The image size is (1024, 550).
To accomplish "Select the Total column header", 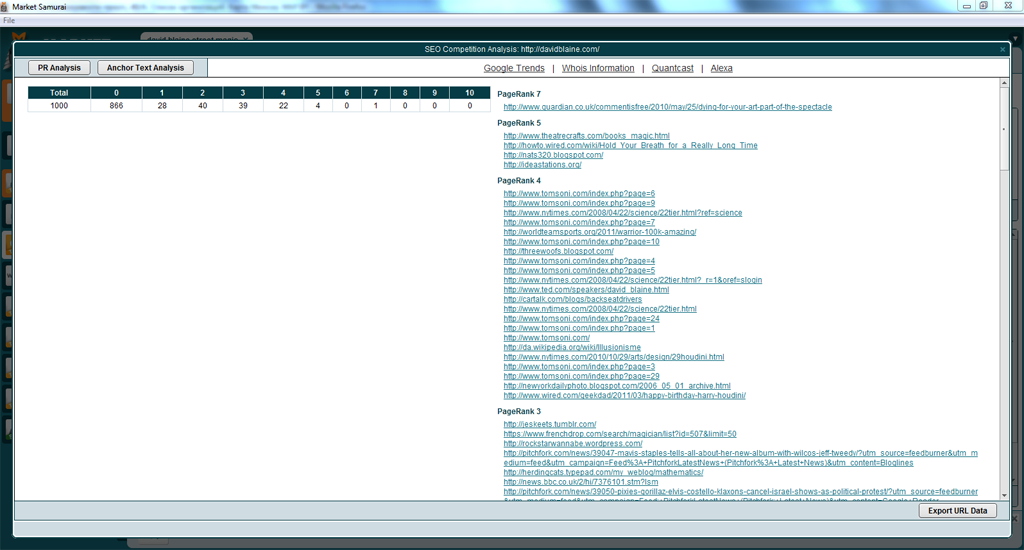I will [x=59, y=93].
